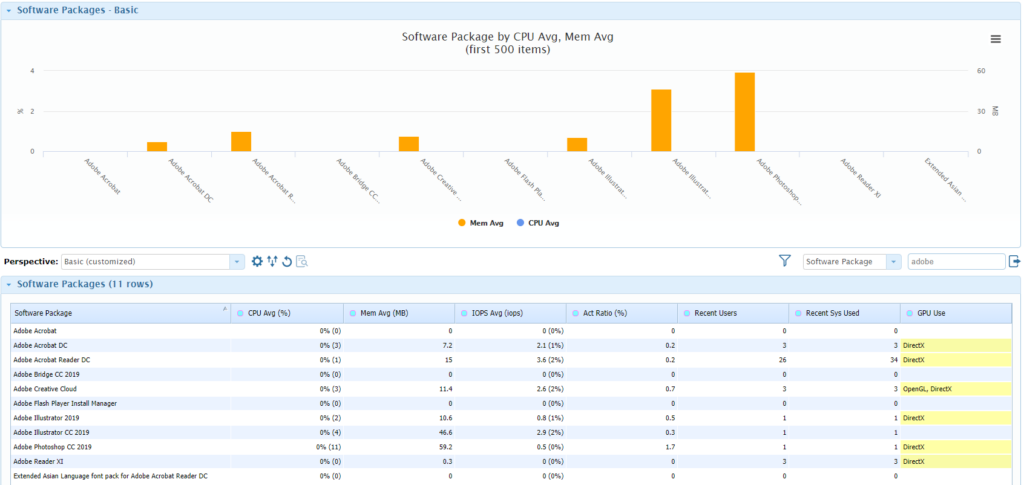Image resolution: width=1024 pixels, height=485 pixels.
Task: Toggle the Recent Users column circle indicator
Action: click(686, 313)
